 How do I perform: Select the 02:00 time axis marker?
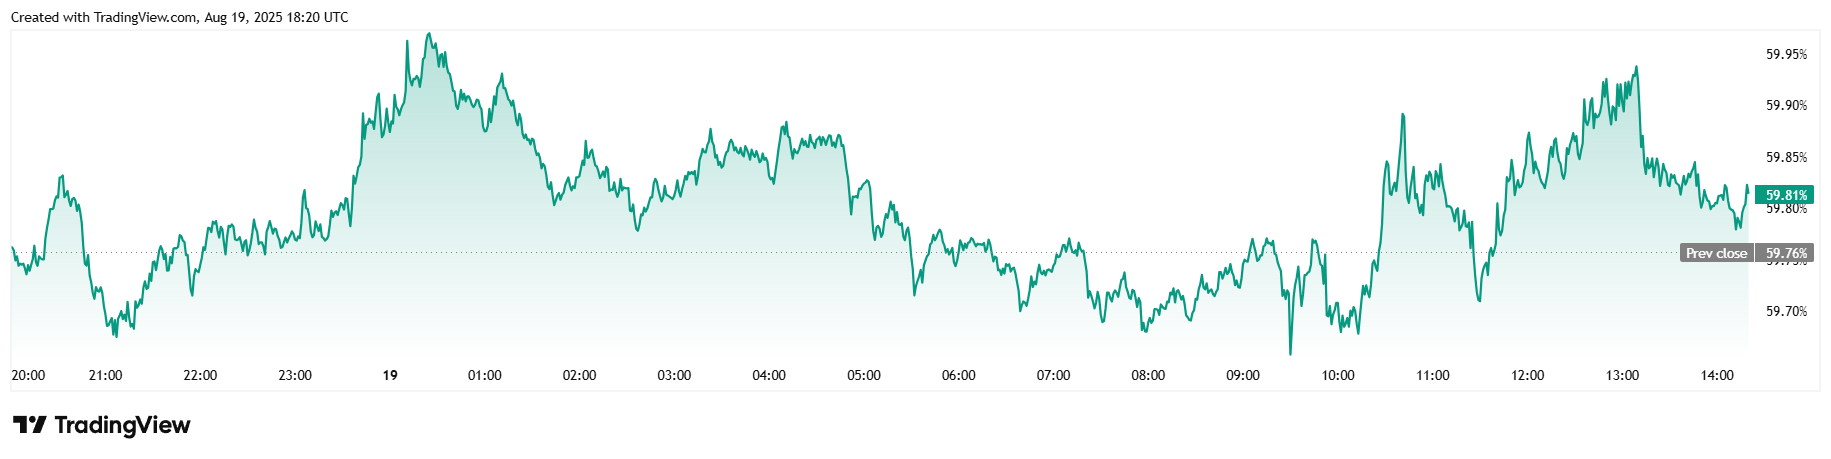pos(579,375)
